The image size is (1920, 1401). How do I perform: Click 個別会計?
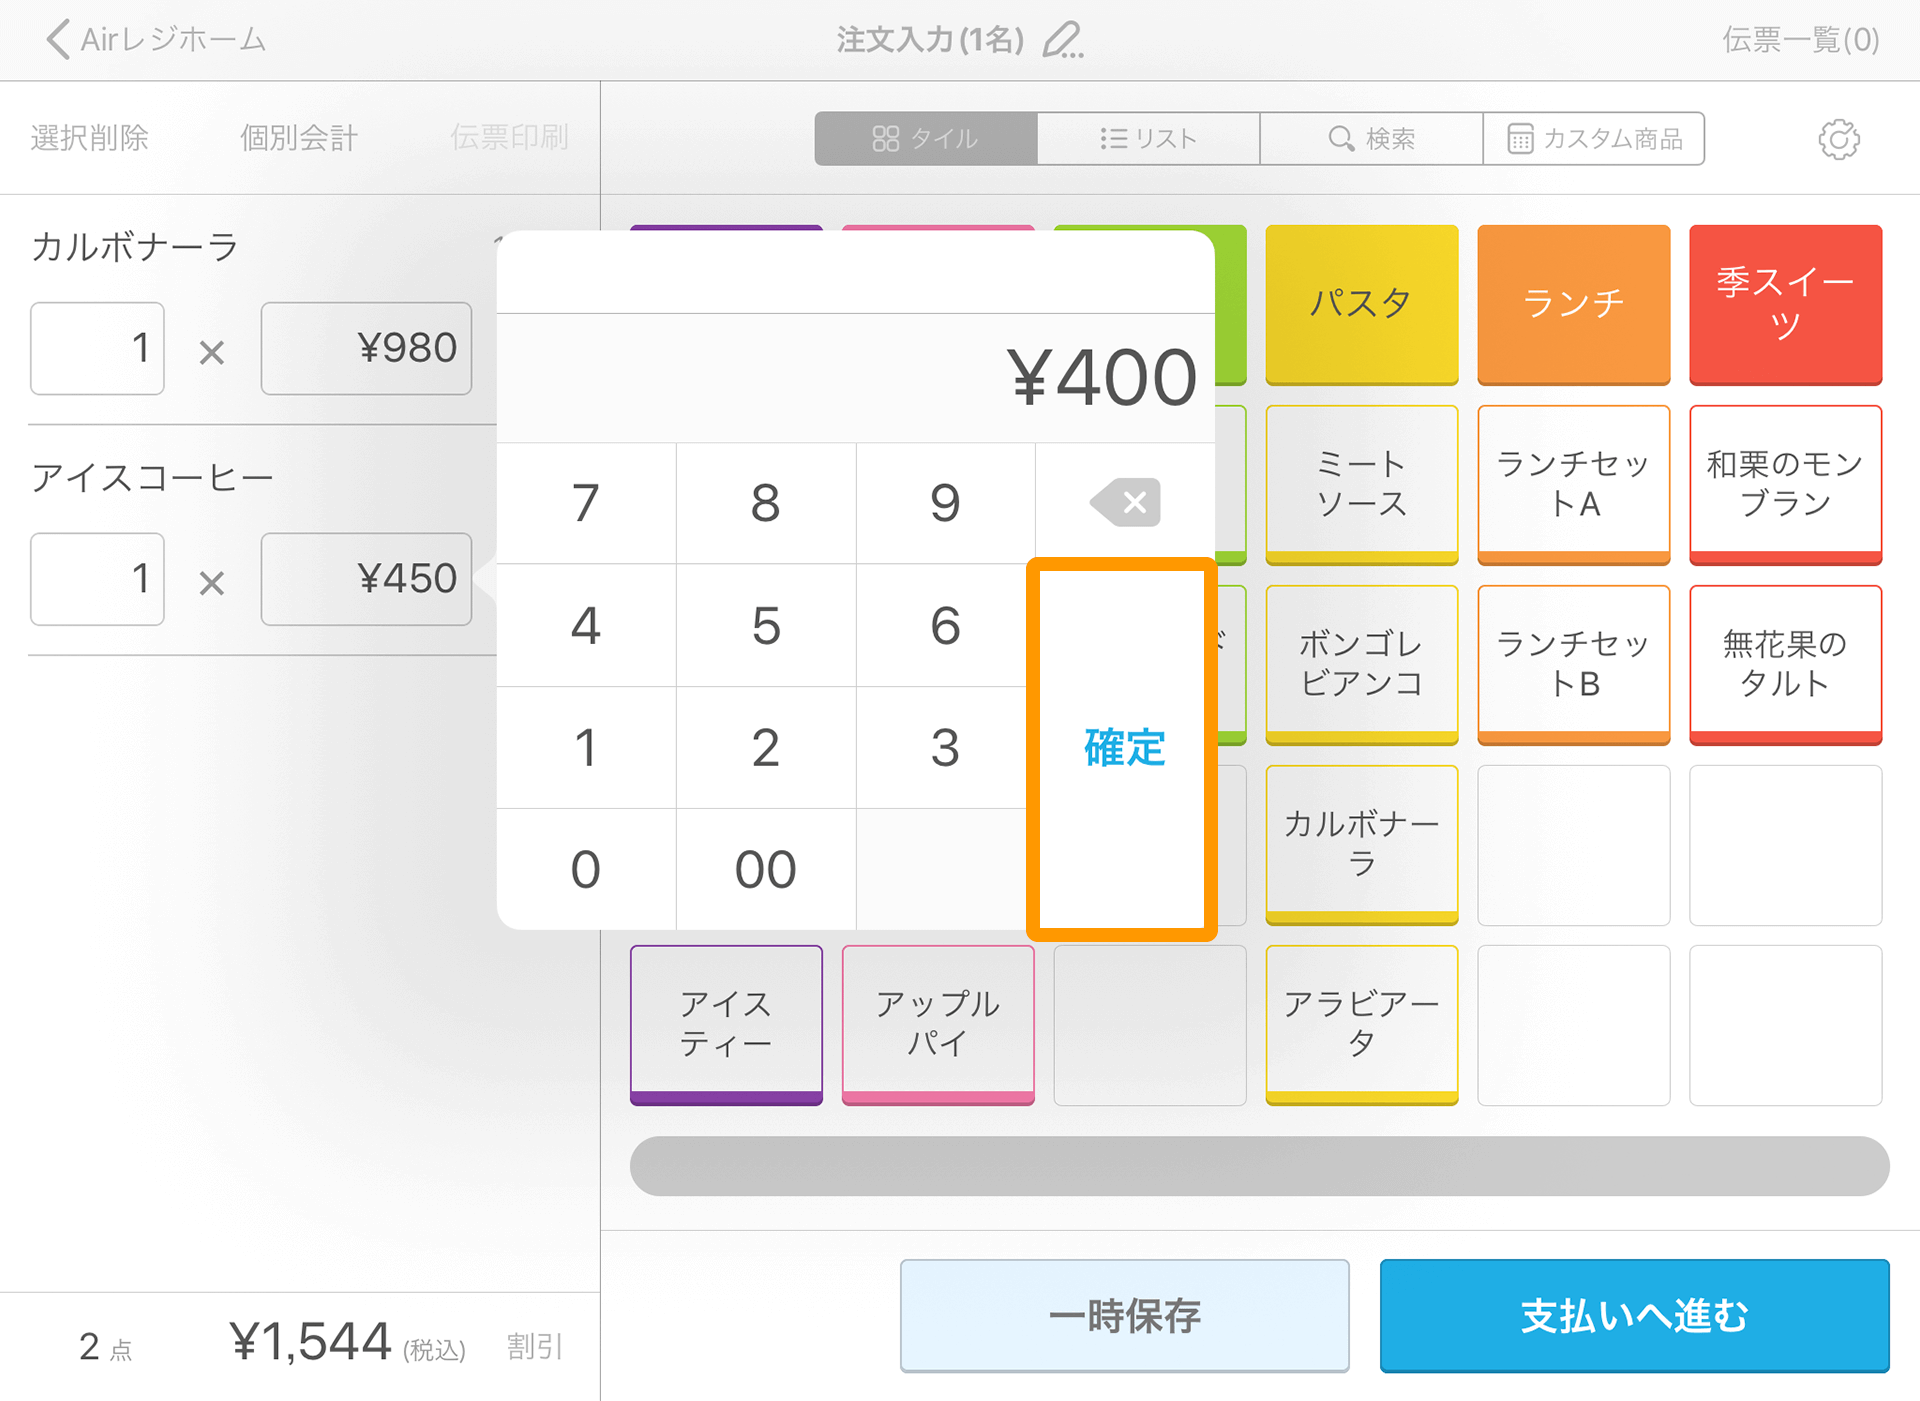click(299, 138)
